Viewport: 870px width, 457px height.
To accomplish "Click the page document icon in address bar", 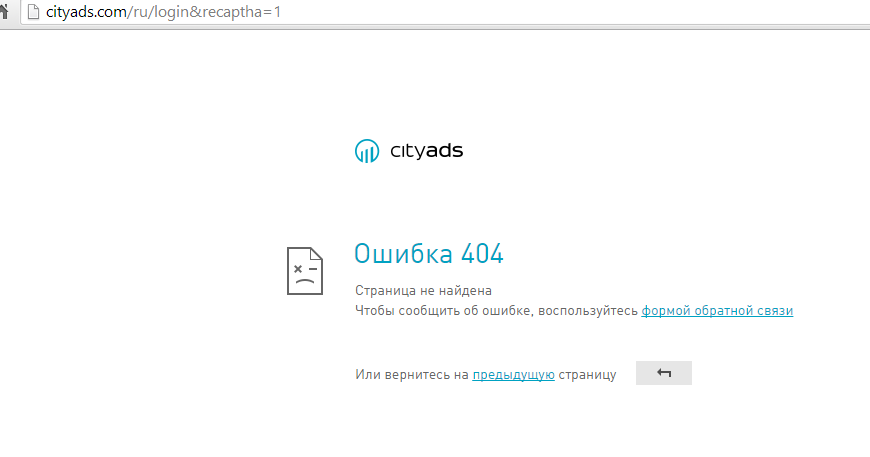I will point(33,12).
